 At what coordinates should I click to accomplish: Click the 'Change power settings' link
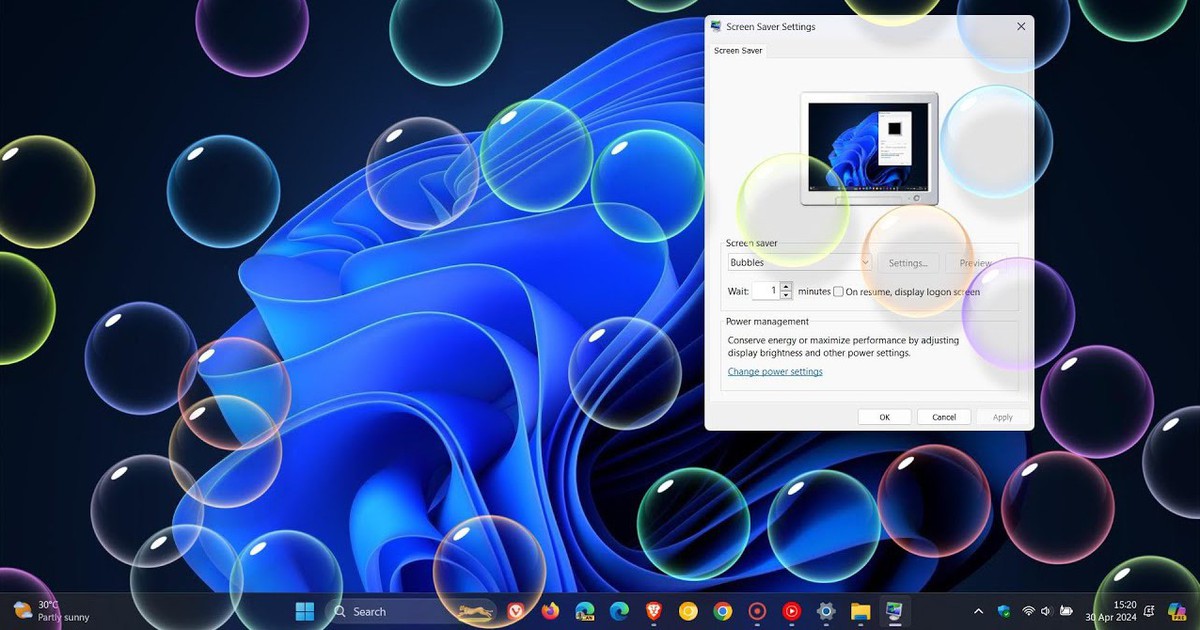coord(775,371)
